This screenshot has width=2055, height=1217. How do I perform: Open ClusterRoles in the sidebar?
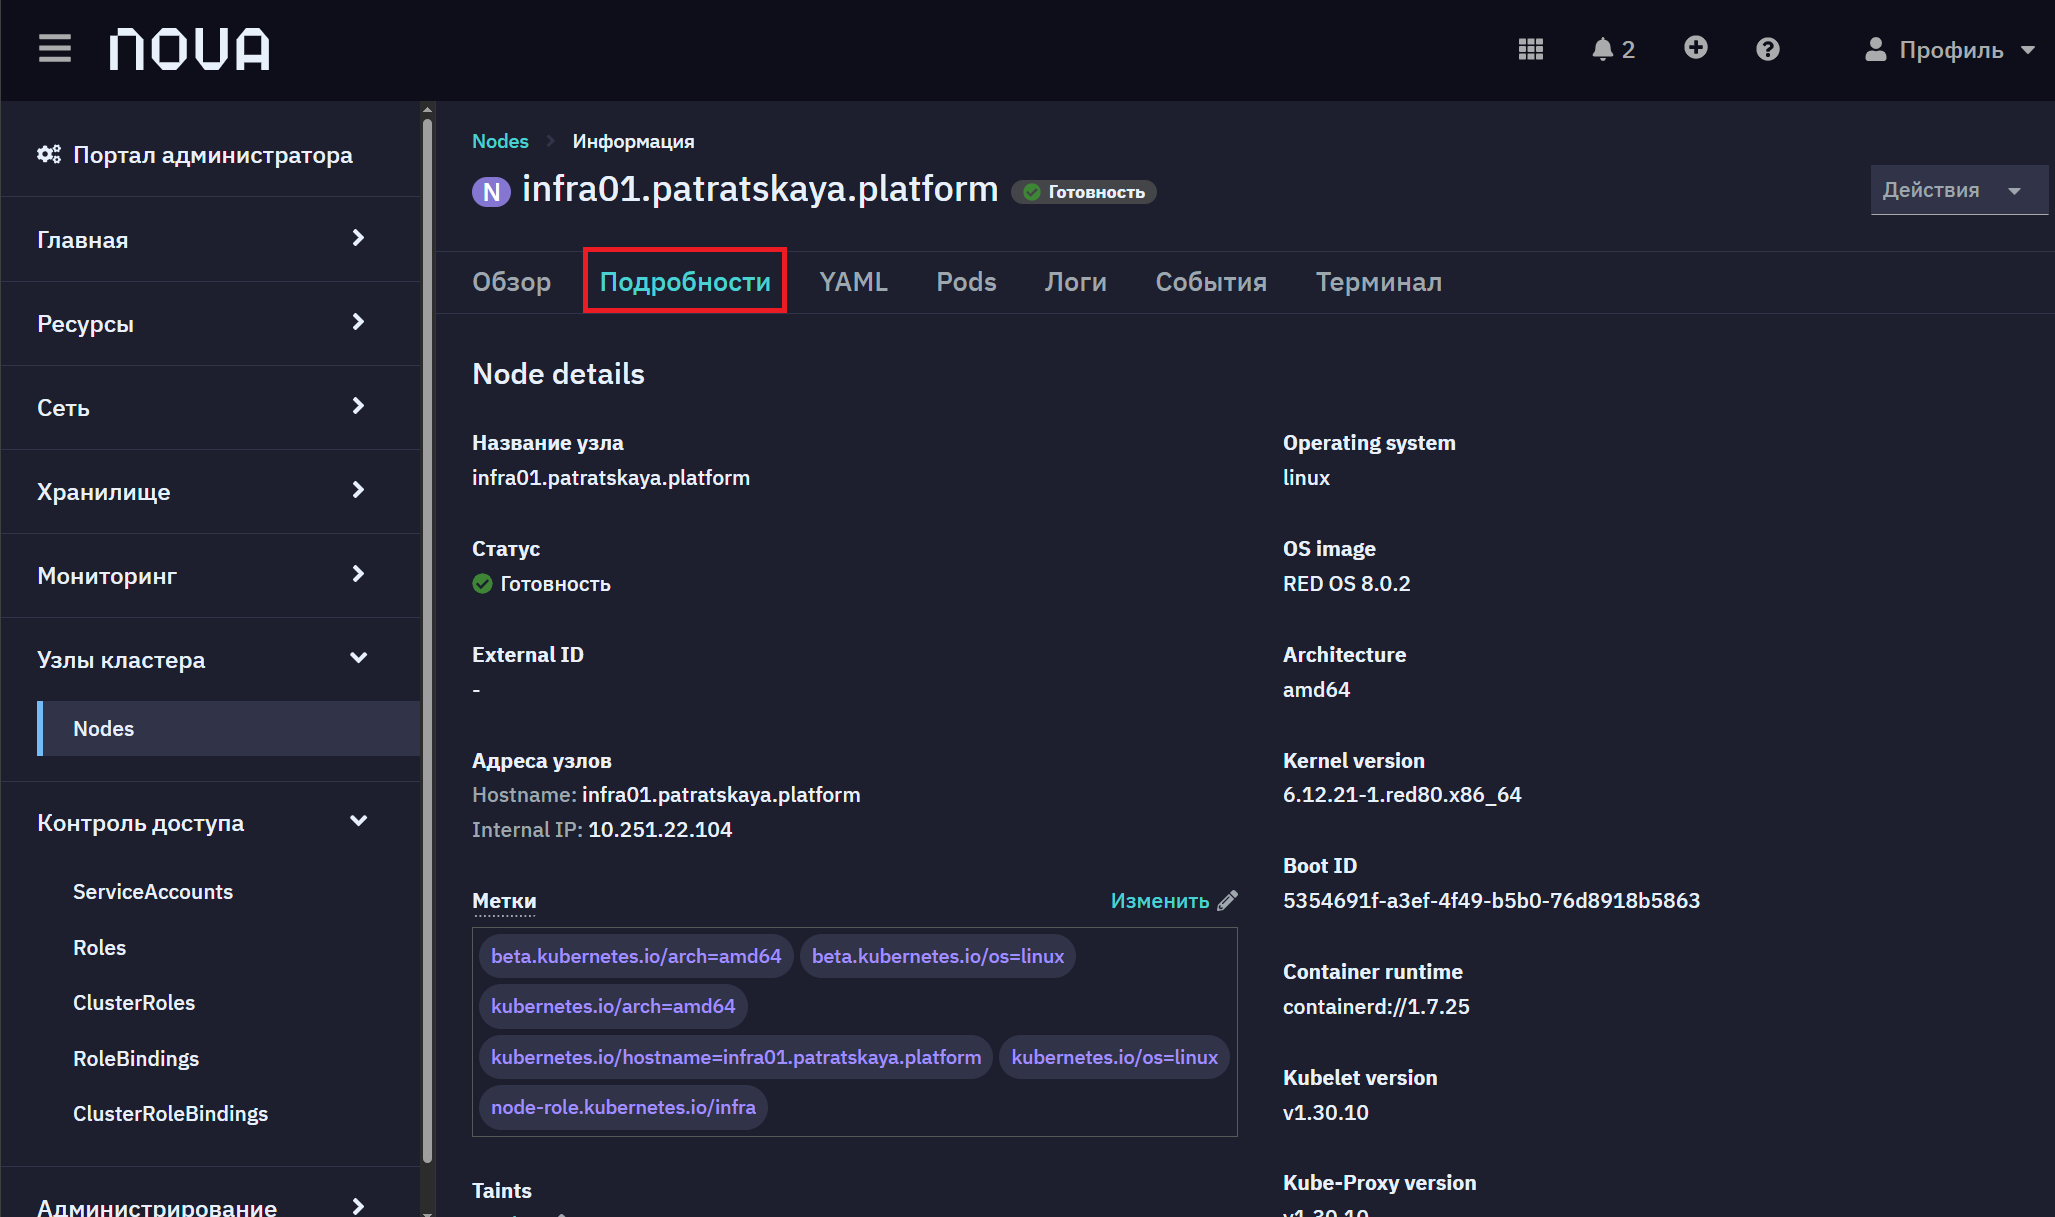[x=134, y=1002]
